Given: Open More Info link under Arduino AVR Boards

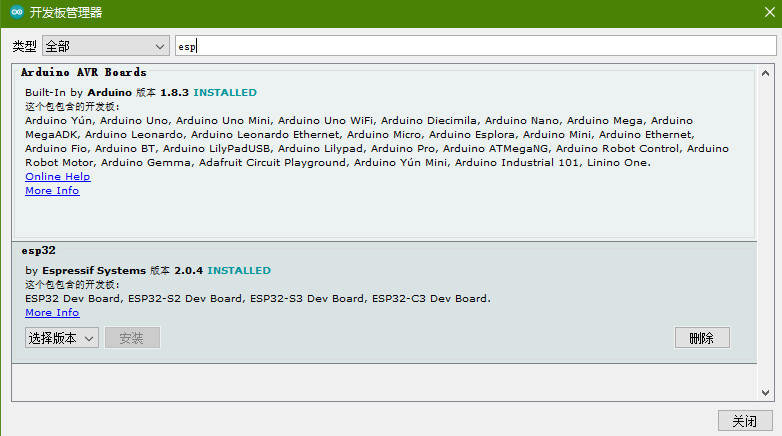Looking at the screenshot, I should 52,191.
